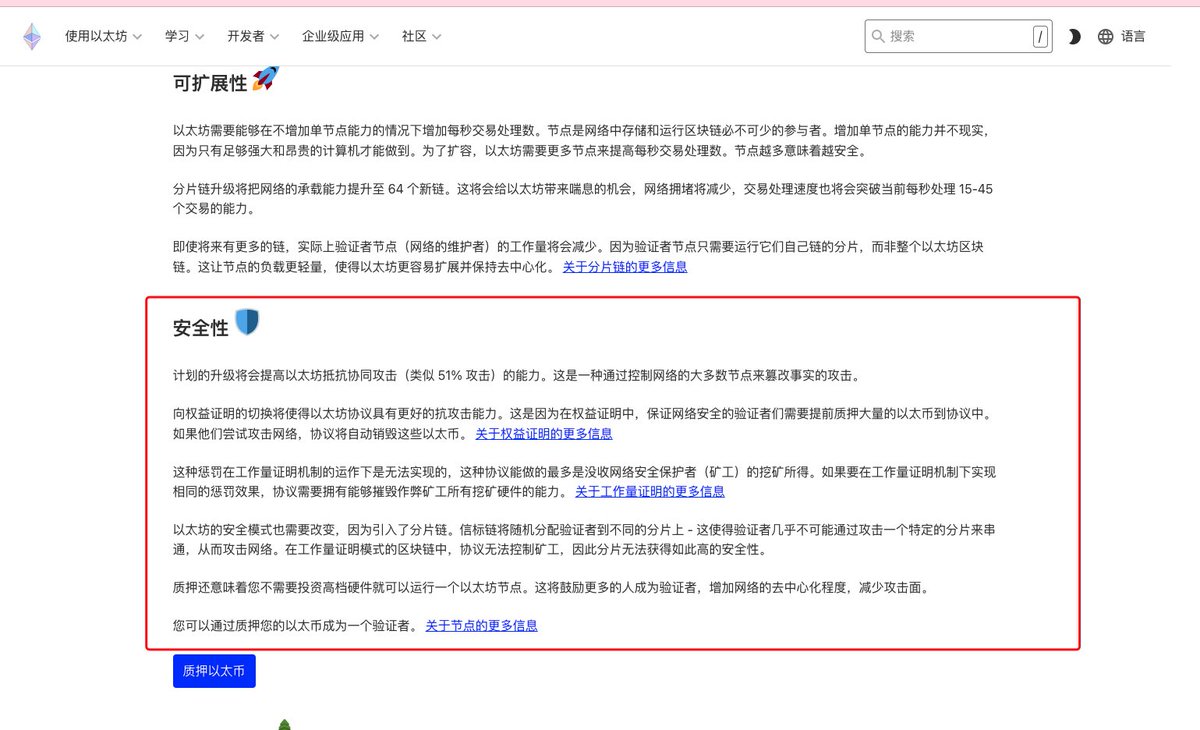Open the 社区 dropdown menu

pyautogui.click(x=421, y=36)
